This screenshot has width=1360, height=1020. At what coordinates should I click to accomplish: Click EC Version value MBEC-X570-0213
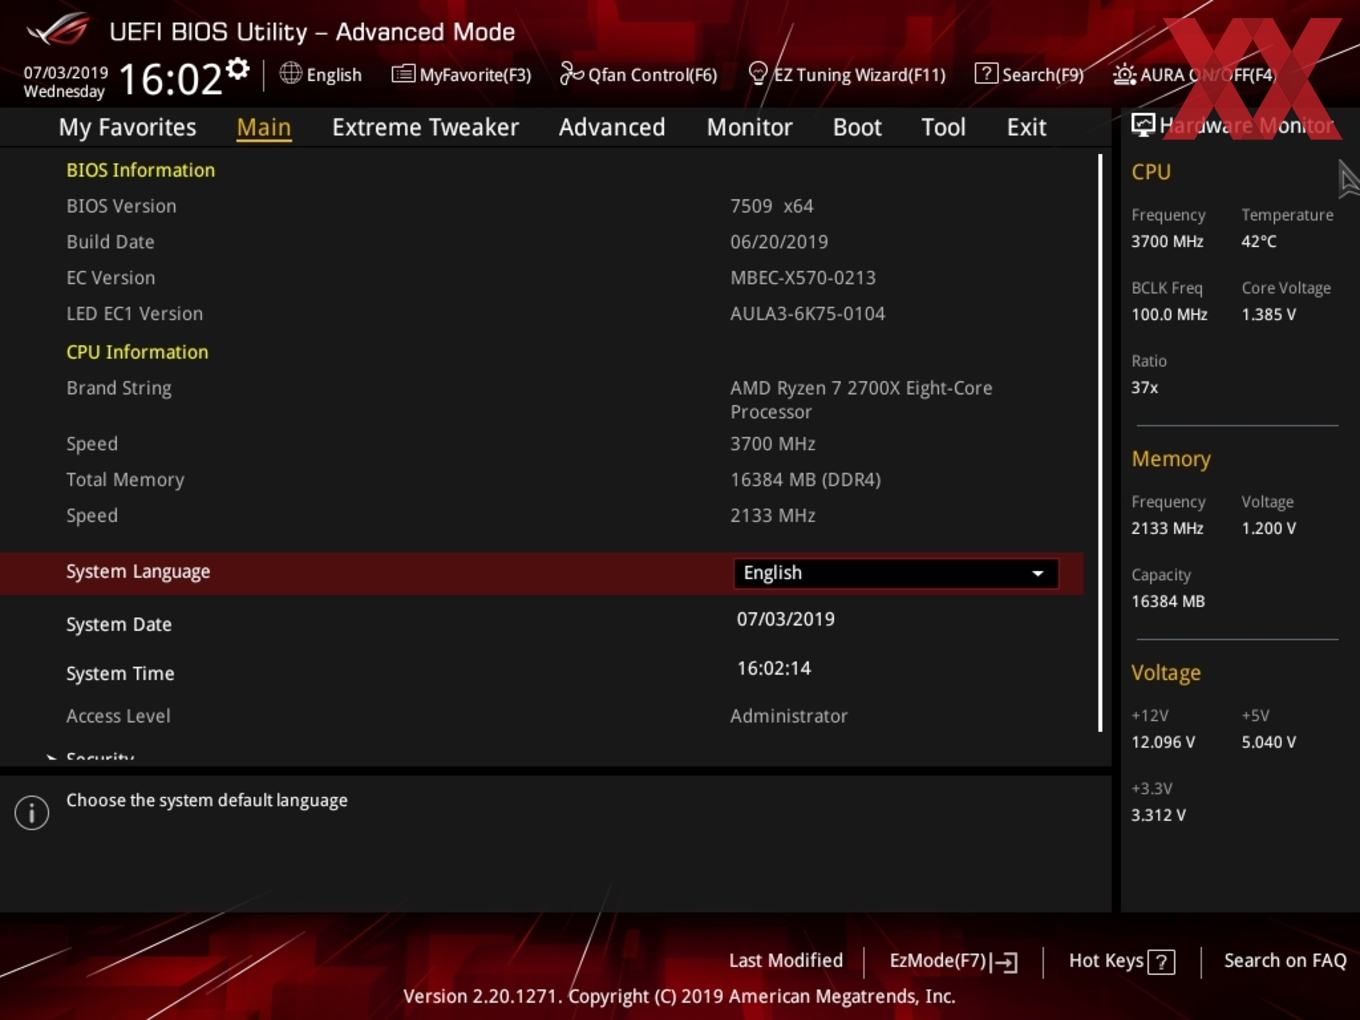coord(802,278)
